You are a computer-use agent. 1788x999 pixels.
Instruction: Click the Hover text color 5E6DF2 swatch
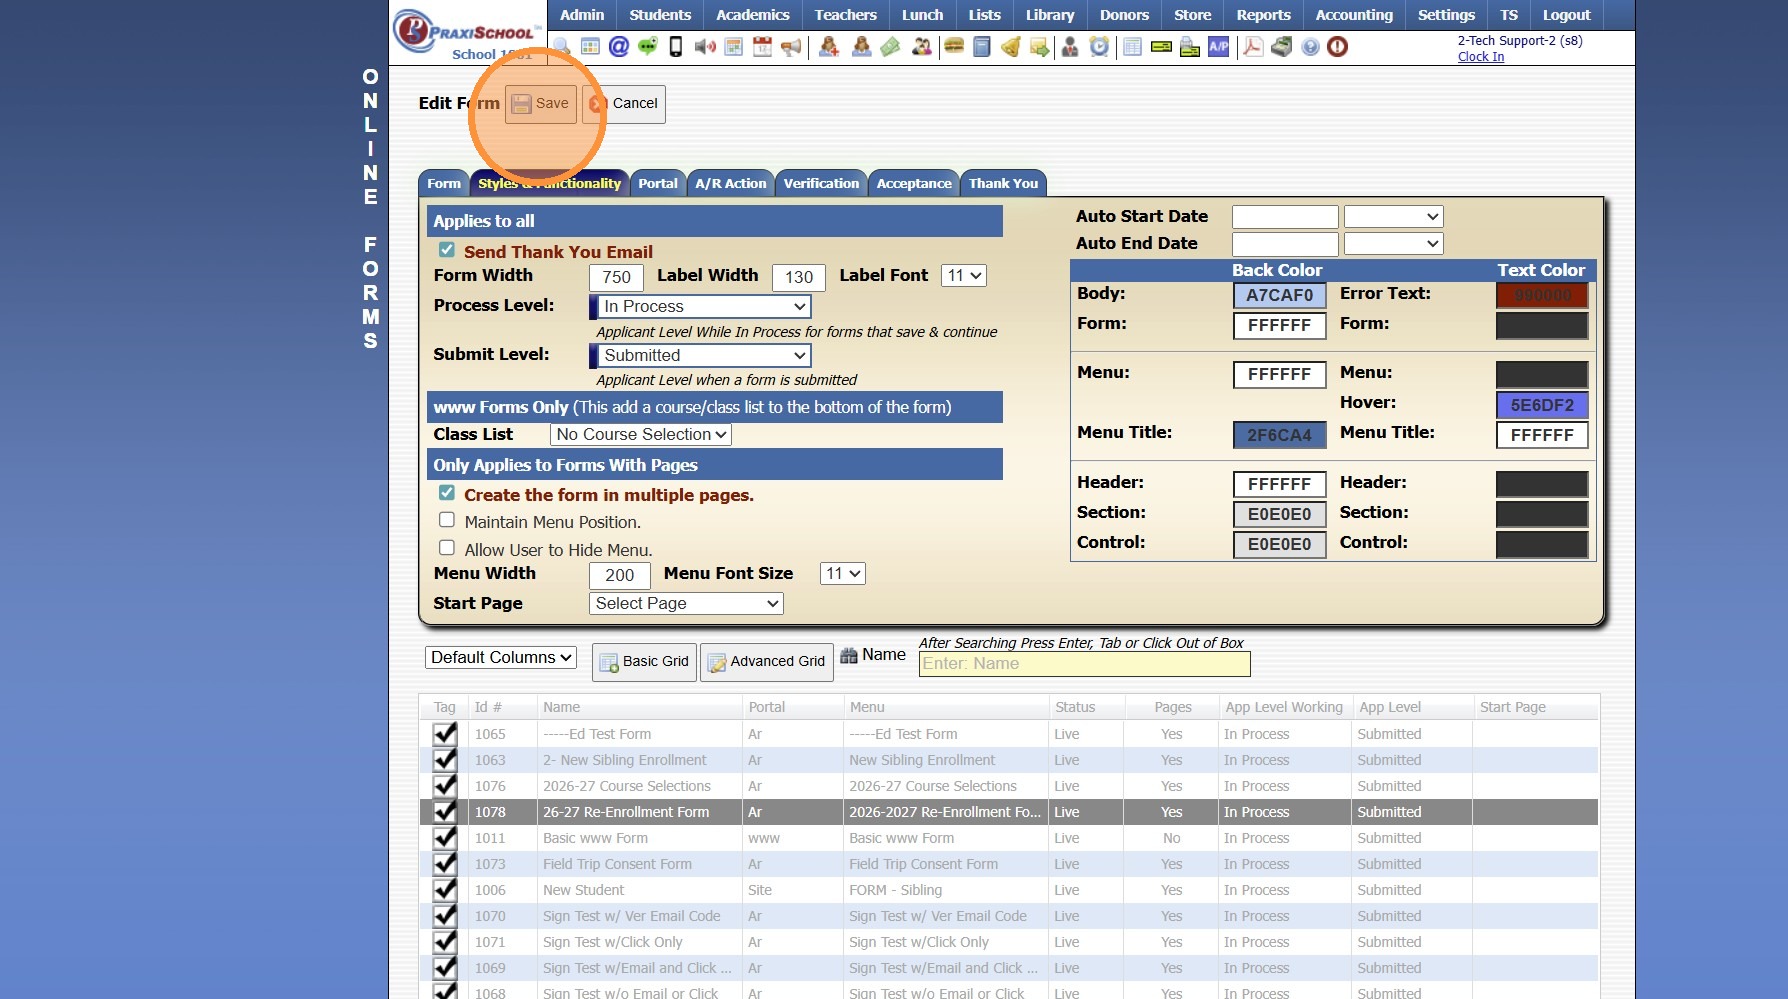click(1542, 406)
